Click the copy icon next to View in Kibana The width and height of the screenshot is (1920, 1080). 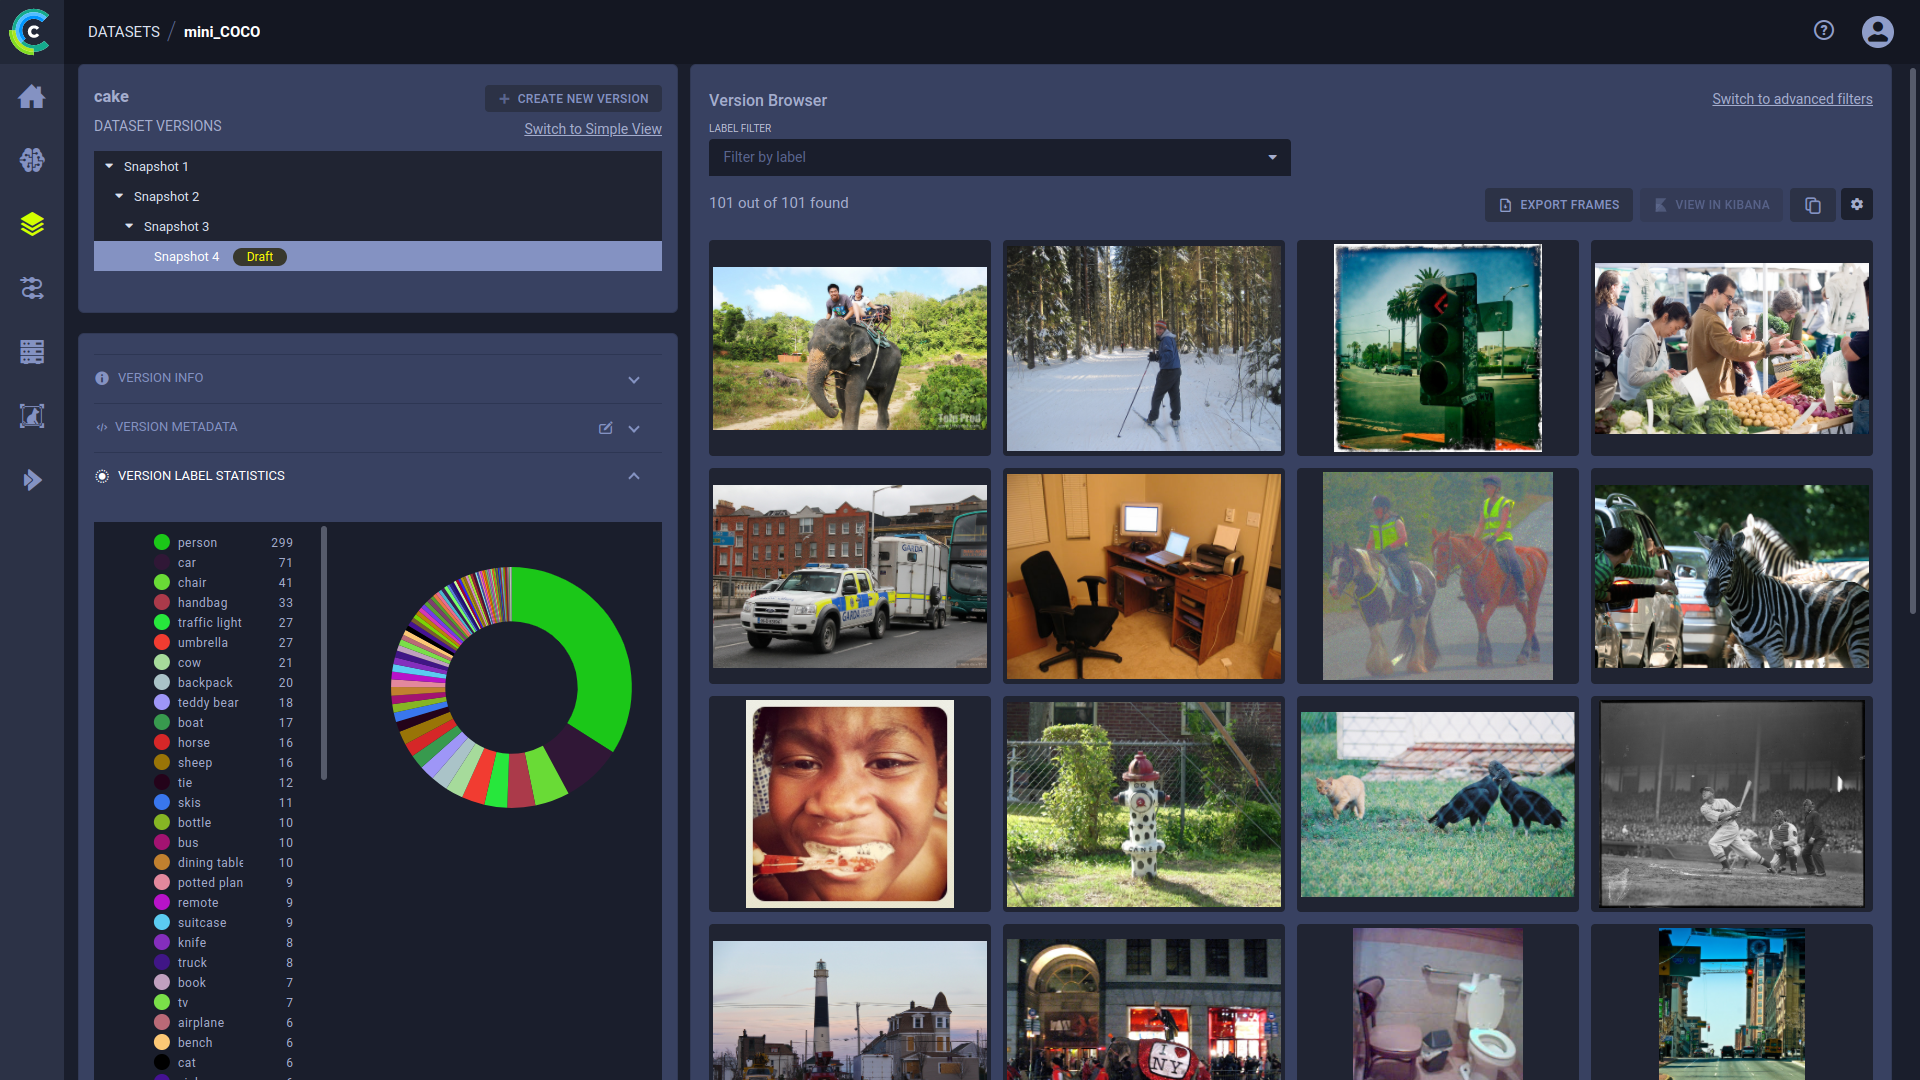tap(1812, 205)
